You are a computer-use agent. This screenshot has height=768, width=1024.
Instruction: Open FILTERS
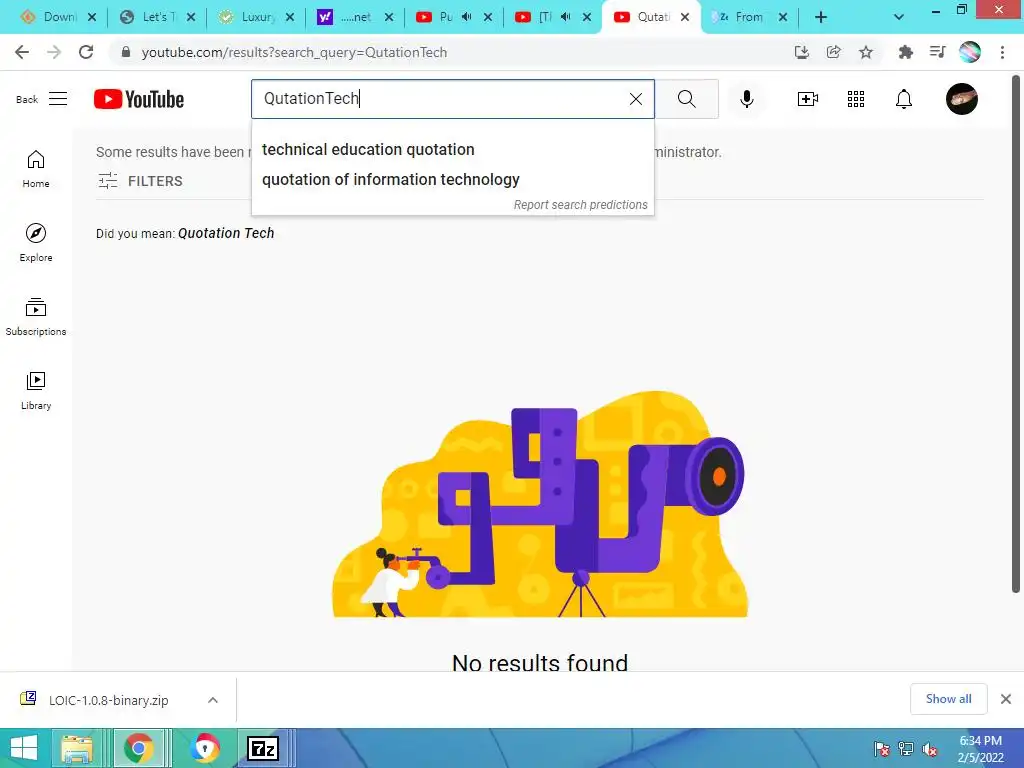(140, 181)
